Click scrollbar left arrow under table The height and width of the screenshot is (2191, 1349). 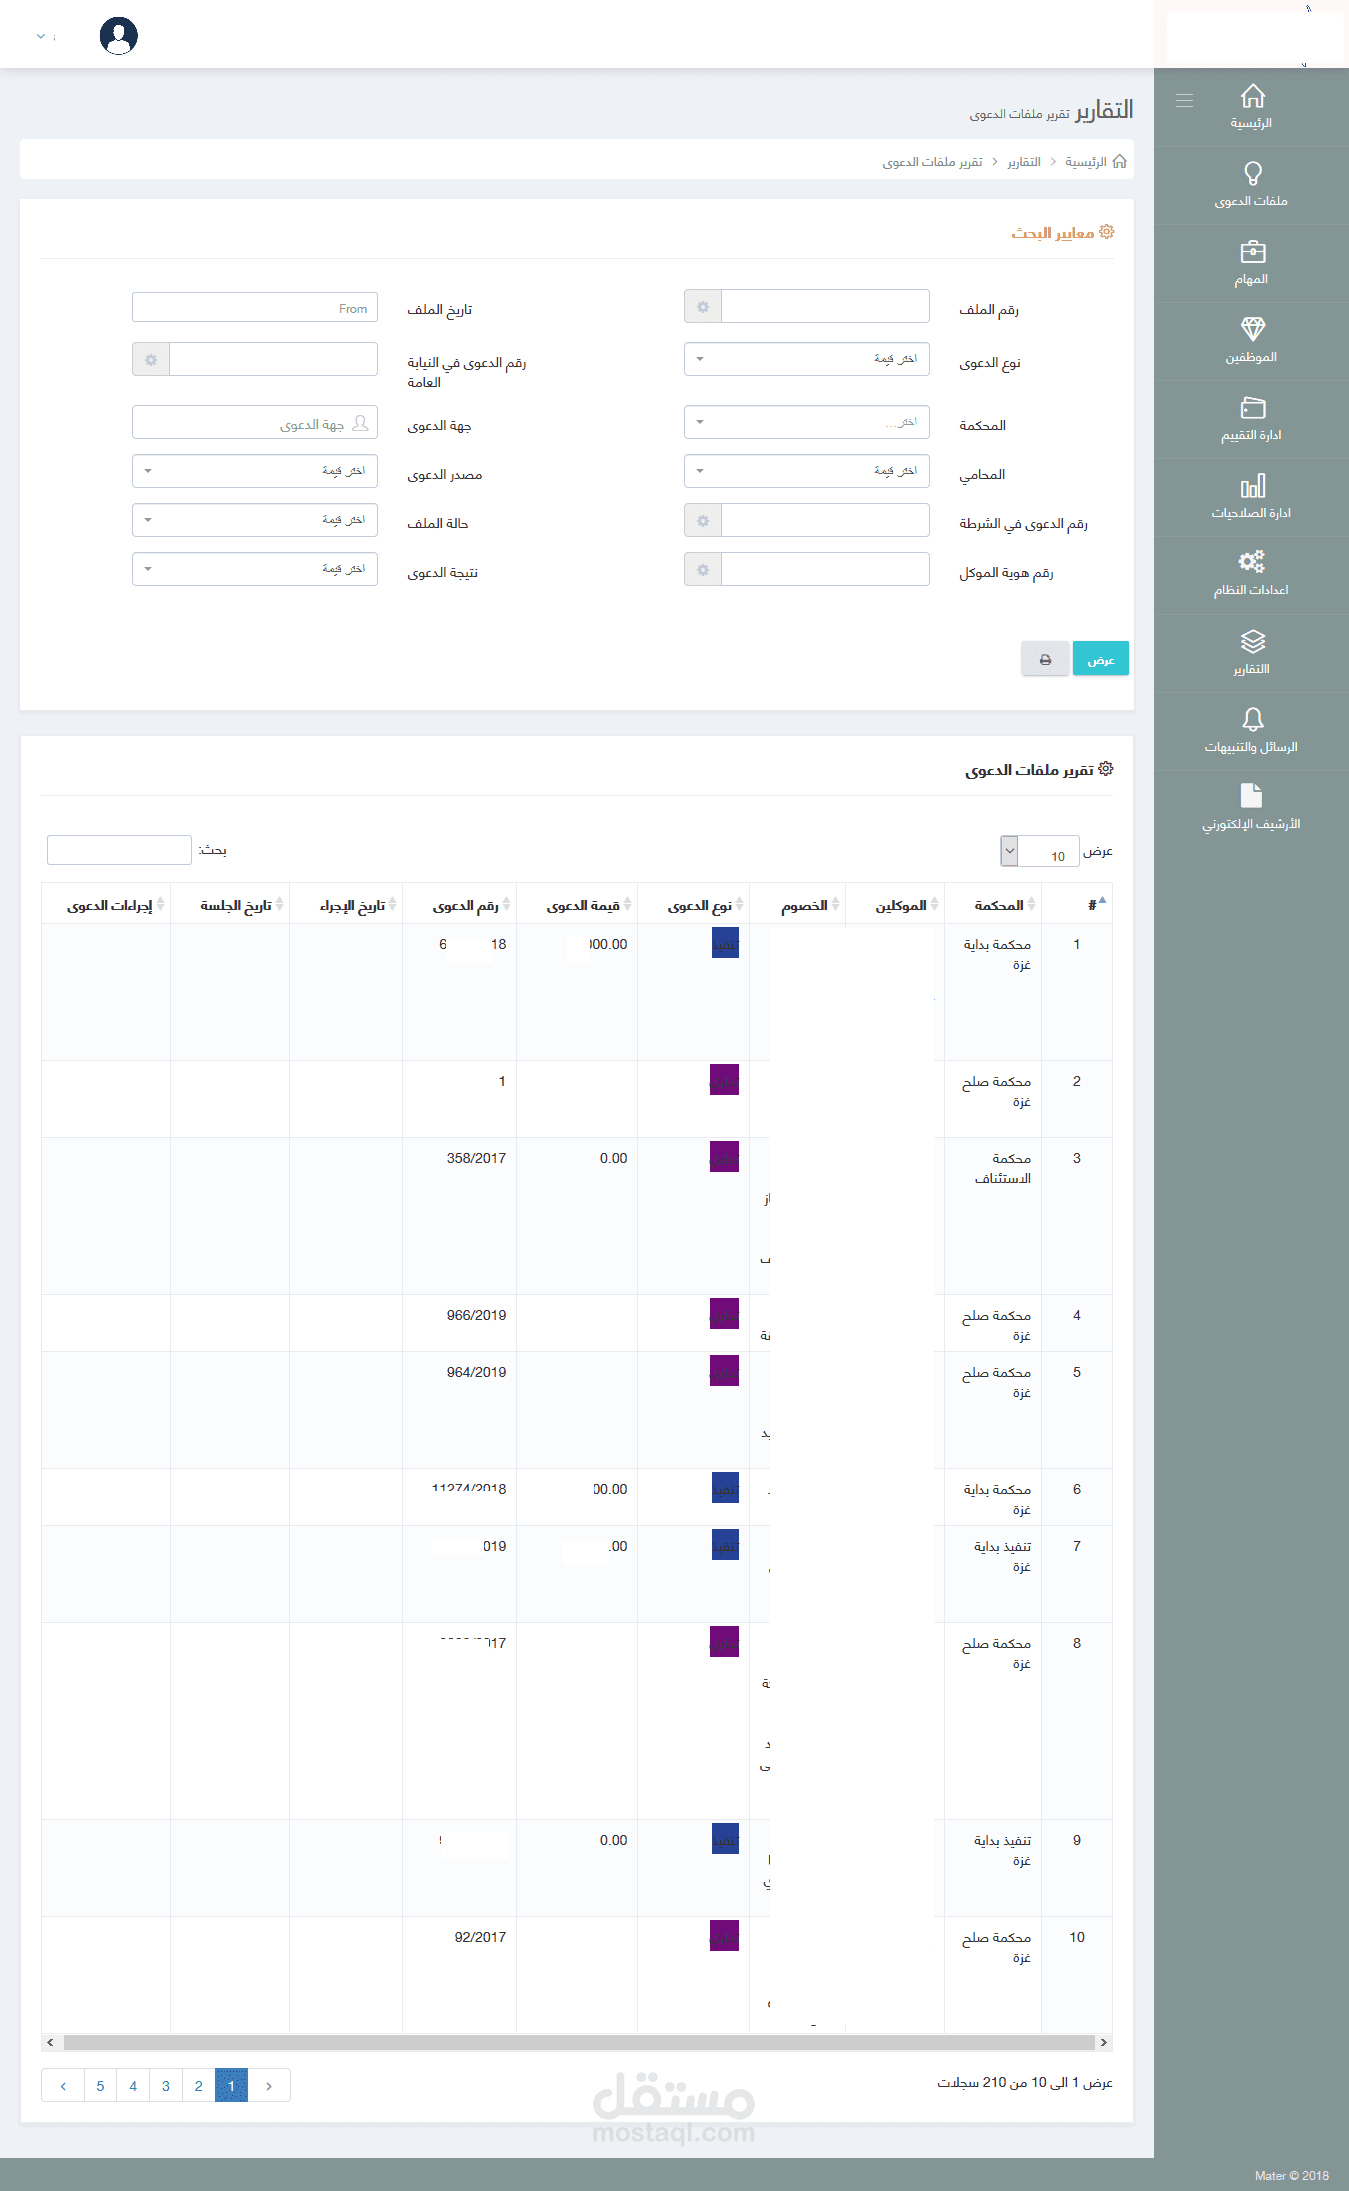[50, 2042]
